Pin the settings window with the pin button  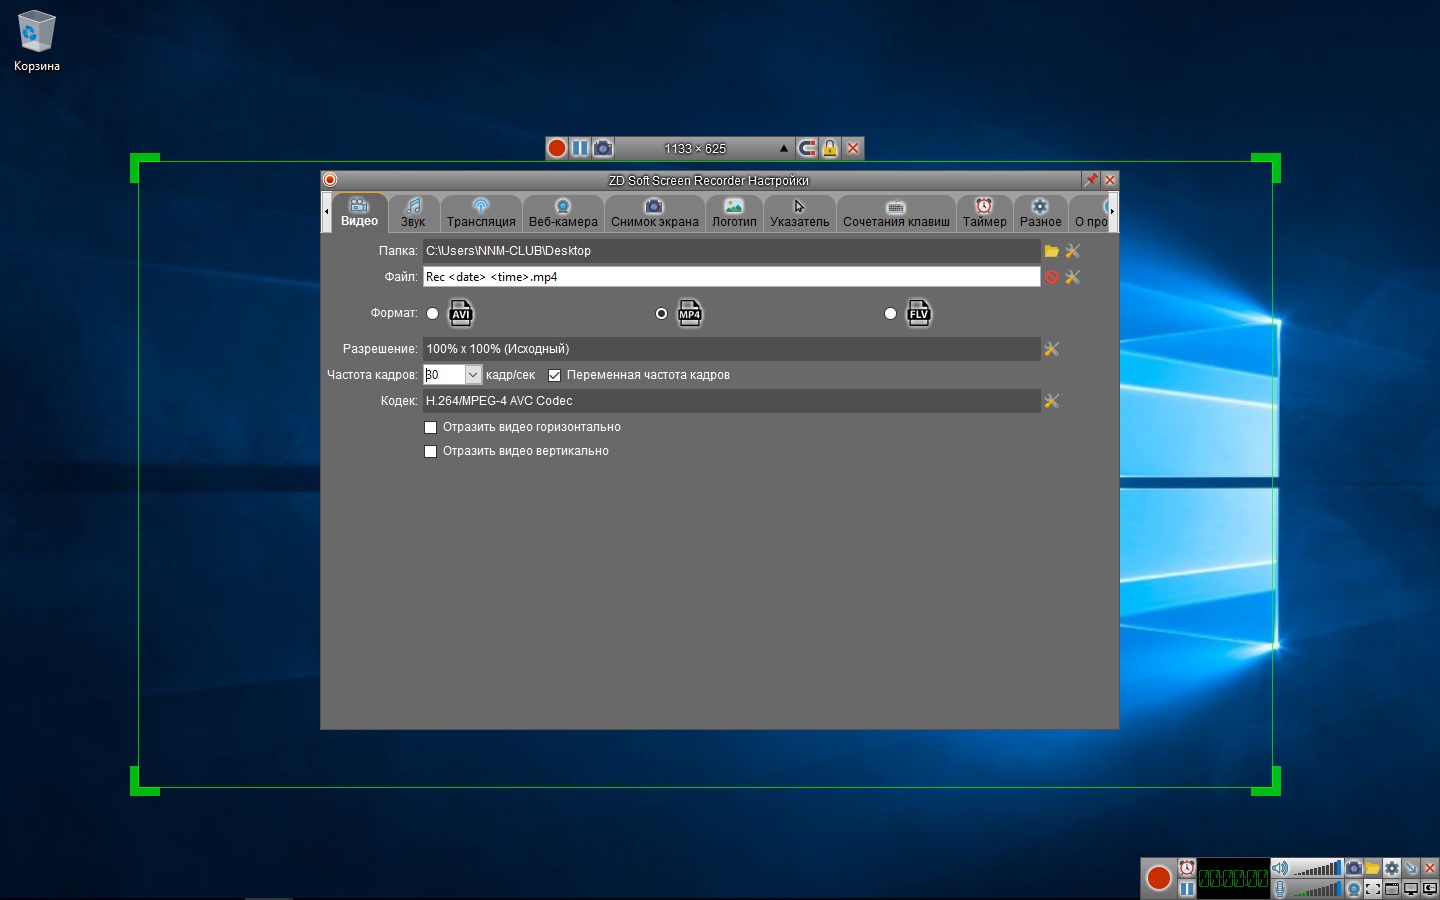point(1091,180)
